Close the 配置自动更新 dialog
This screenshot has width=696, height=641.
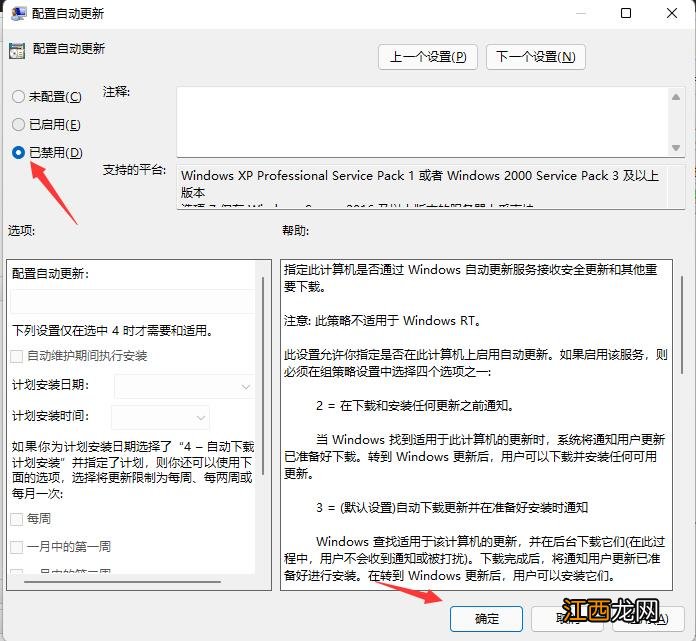[x=672, y=13]
